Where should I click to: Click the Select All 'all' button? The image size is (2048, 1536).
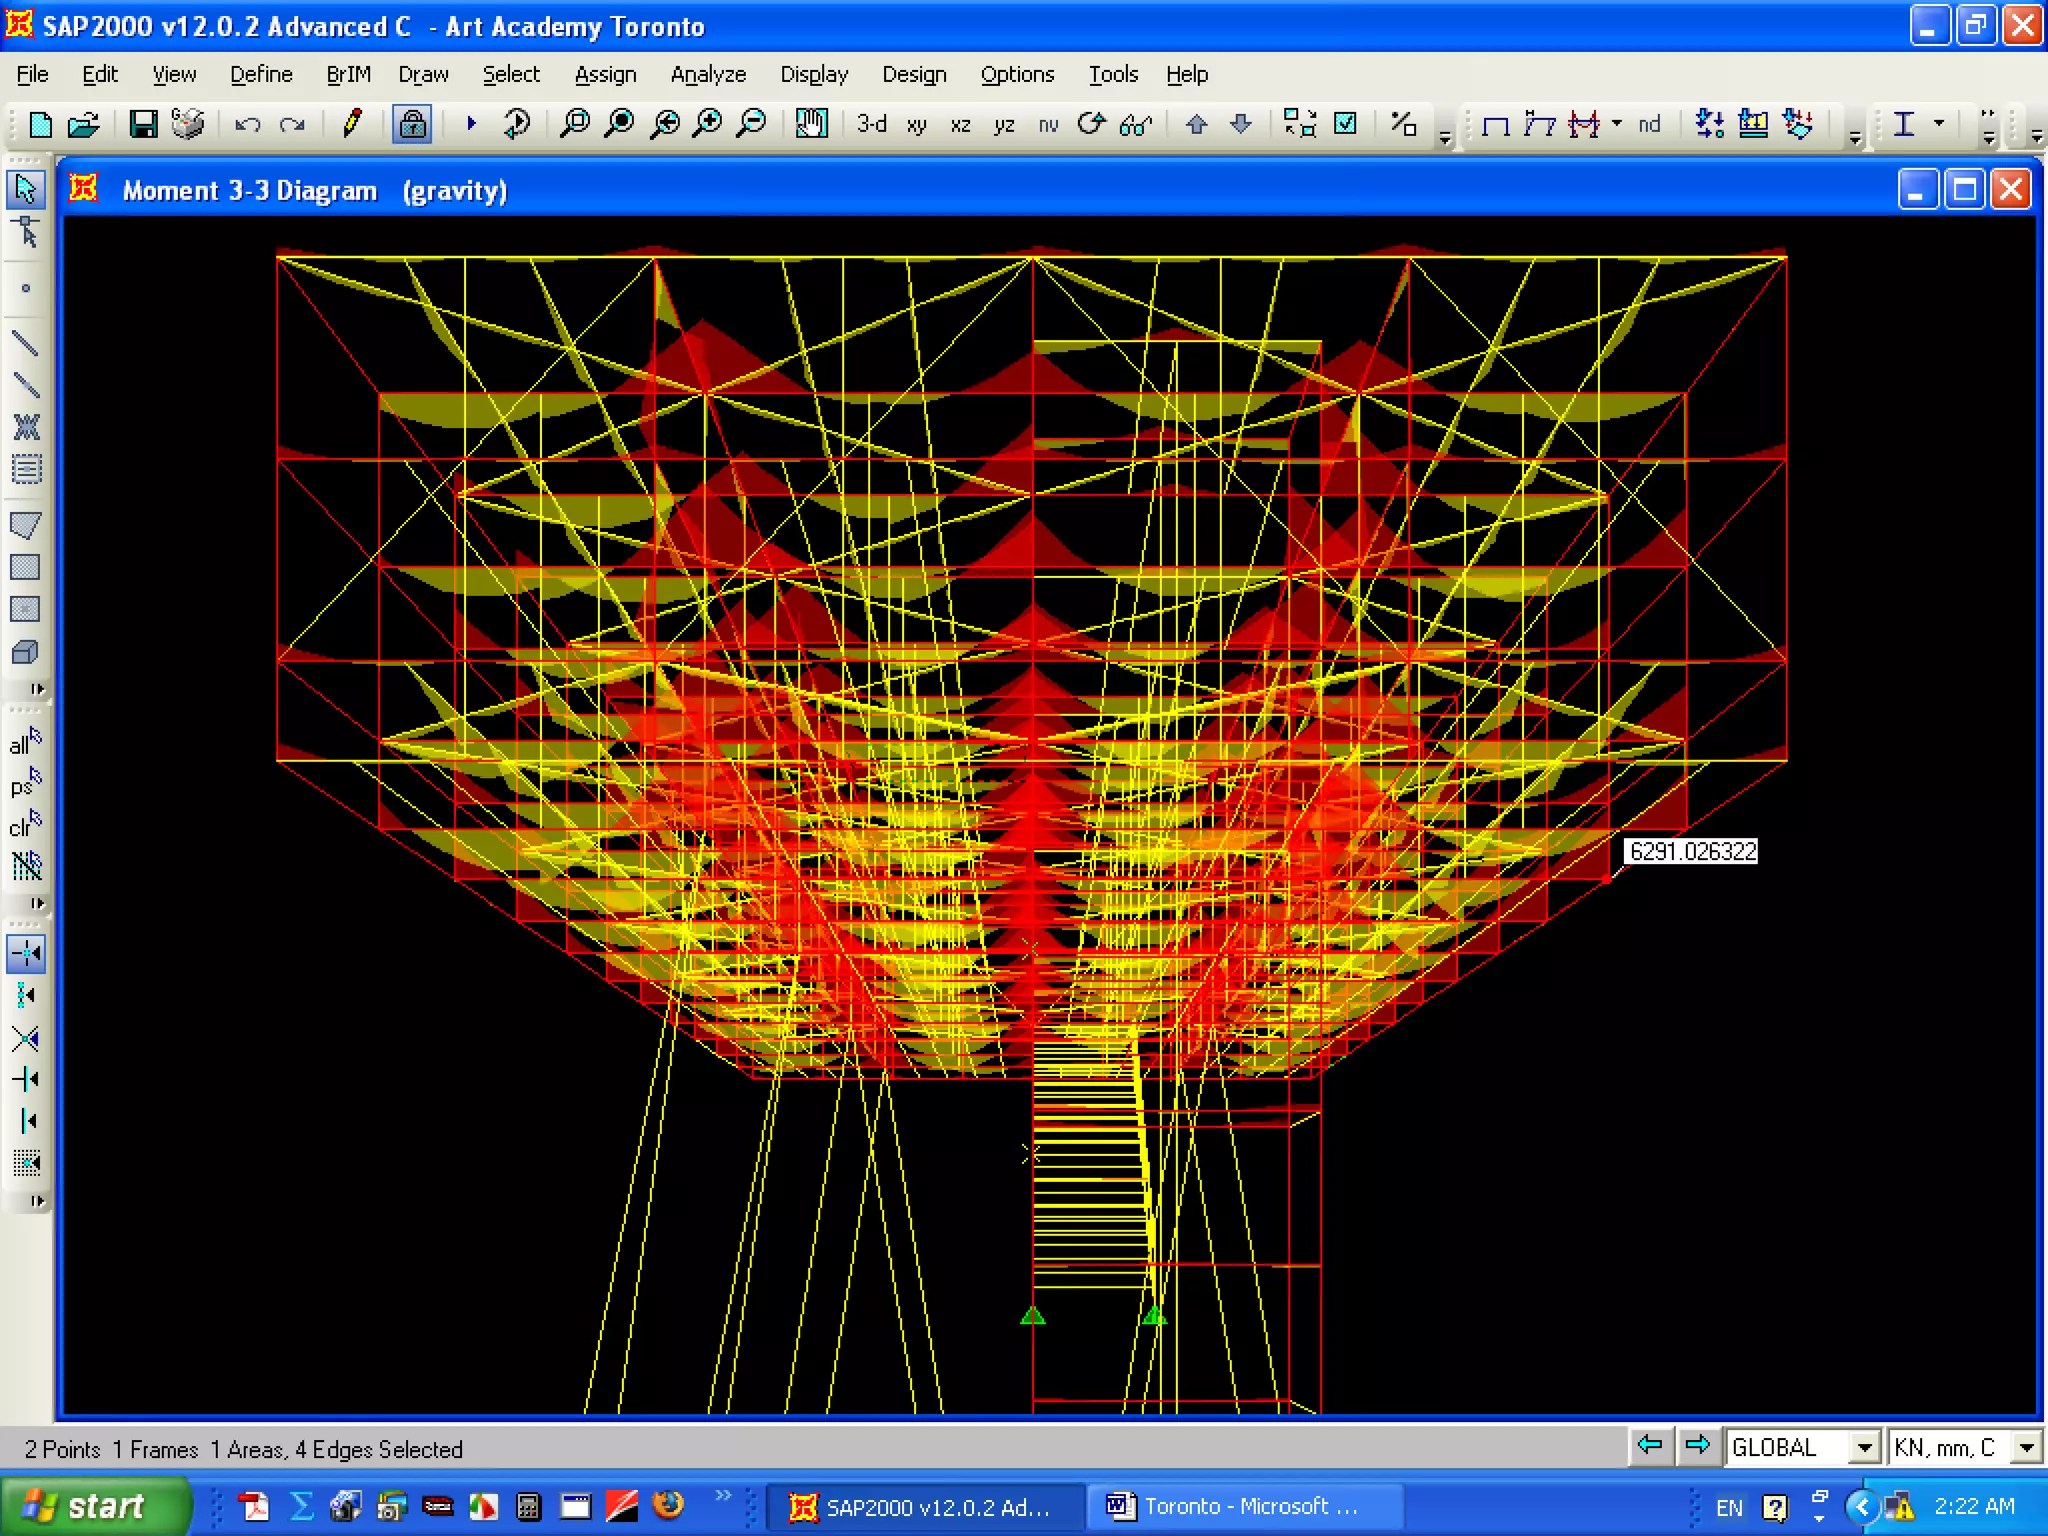[26, 743]
